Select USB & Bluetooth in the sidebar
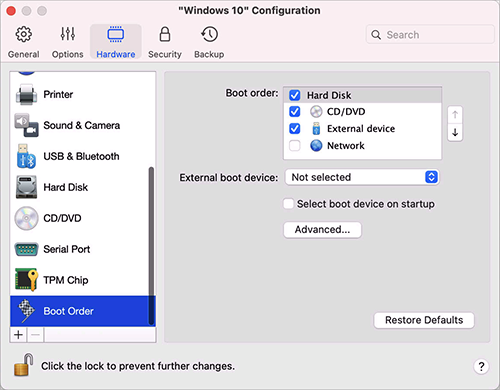Screen dimensions: 500x390 (83, 156)
